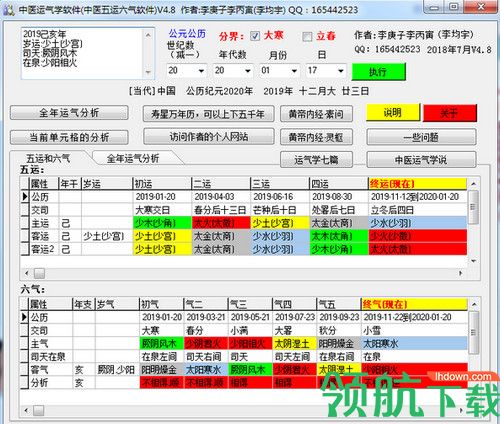Click 六气 table horizontal scrollbar thumb
Screen dimensions: 500x424
[x=39, y=410]
